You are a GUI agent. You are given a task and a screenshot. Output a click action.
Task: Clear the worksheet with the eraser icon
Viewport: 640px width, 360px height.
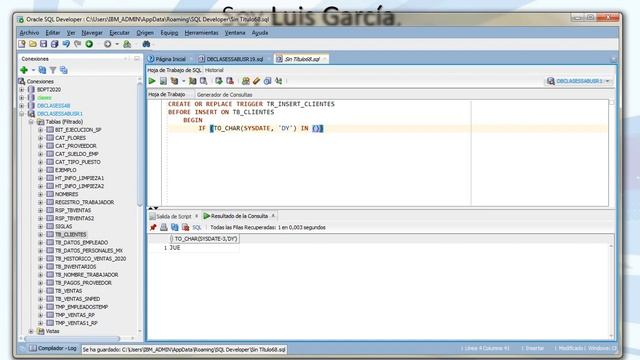[x=256, y=81]
